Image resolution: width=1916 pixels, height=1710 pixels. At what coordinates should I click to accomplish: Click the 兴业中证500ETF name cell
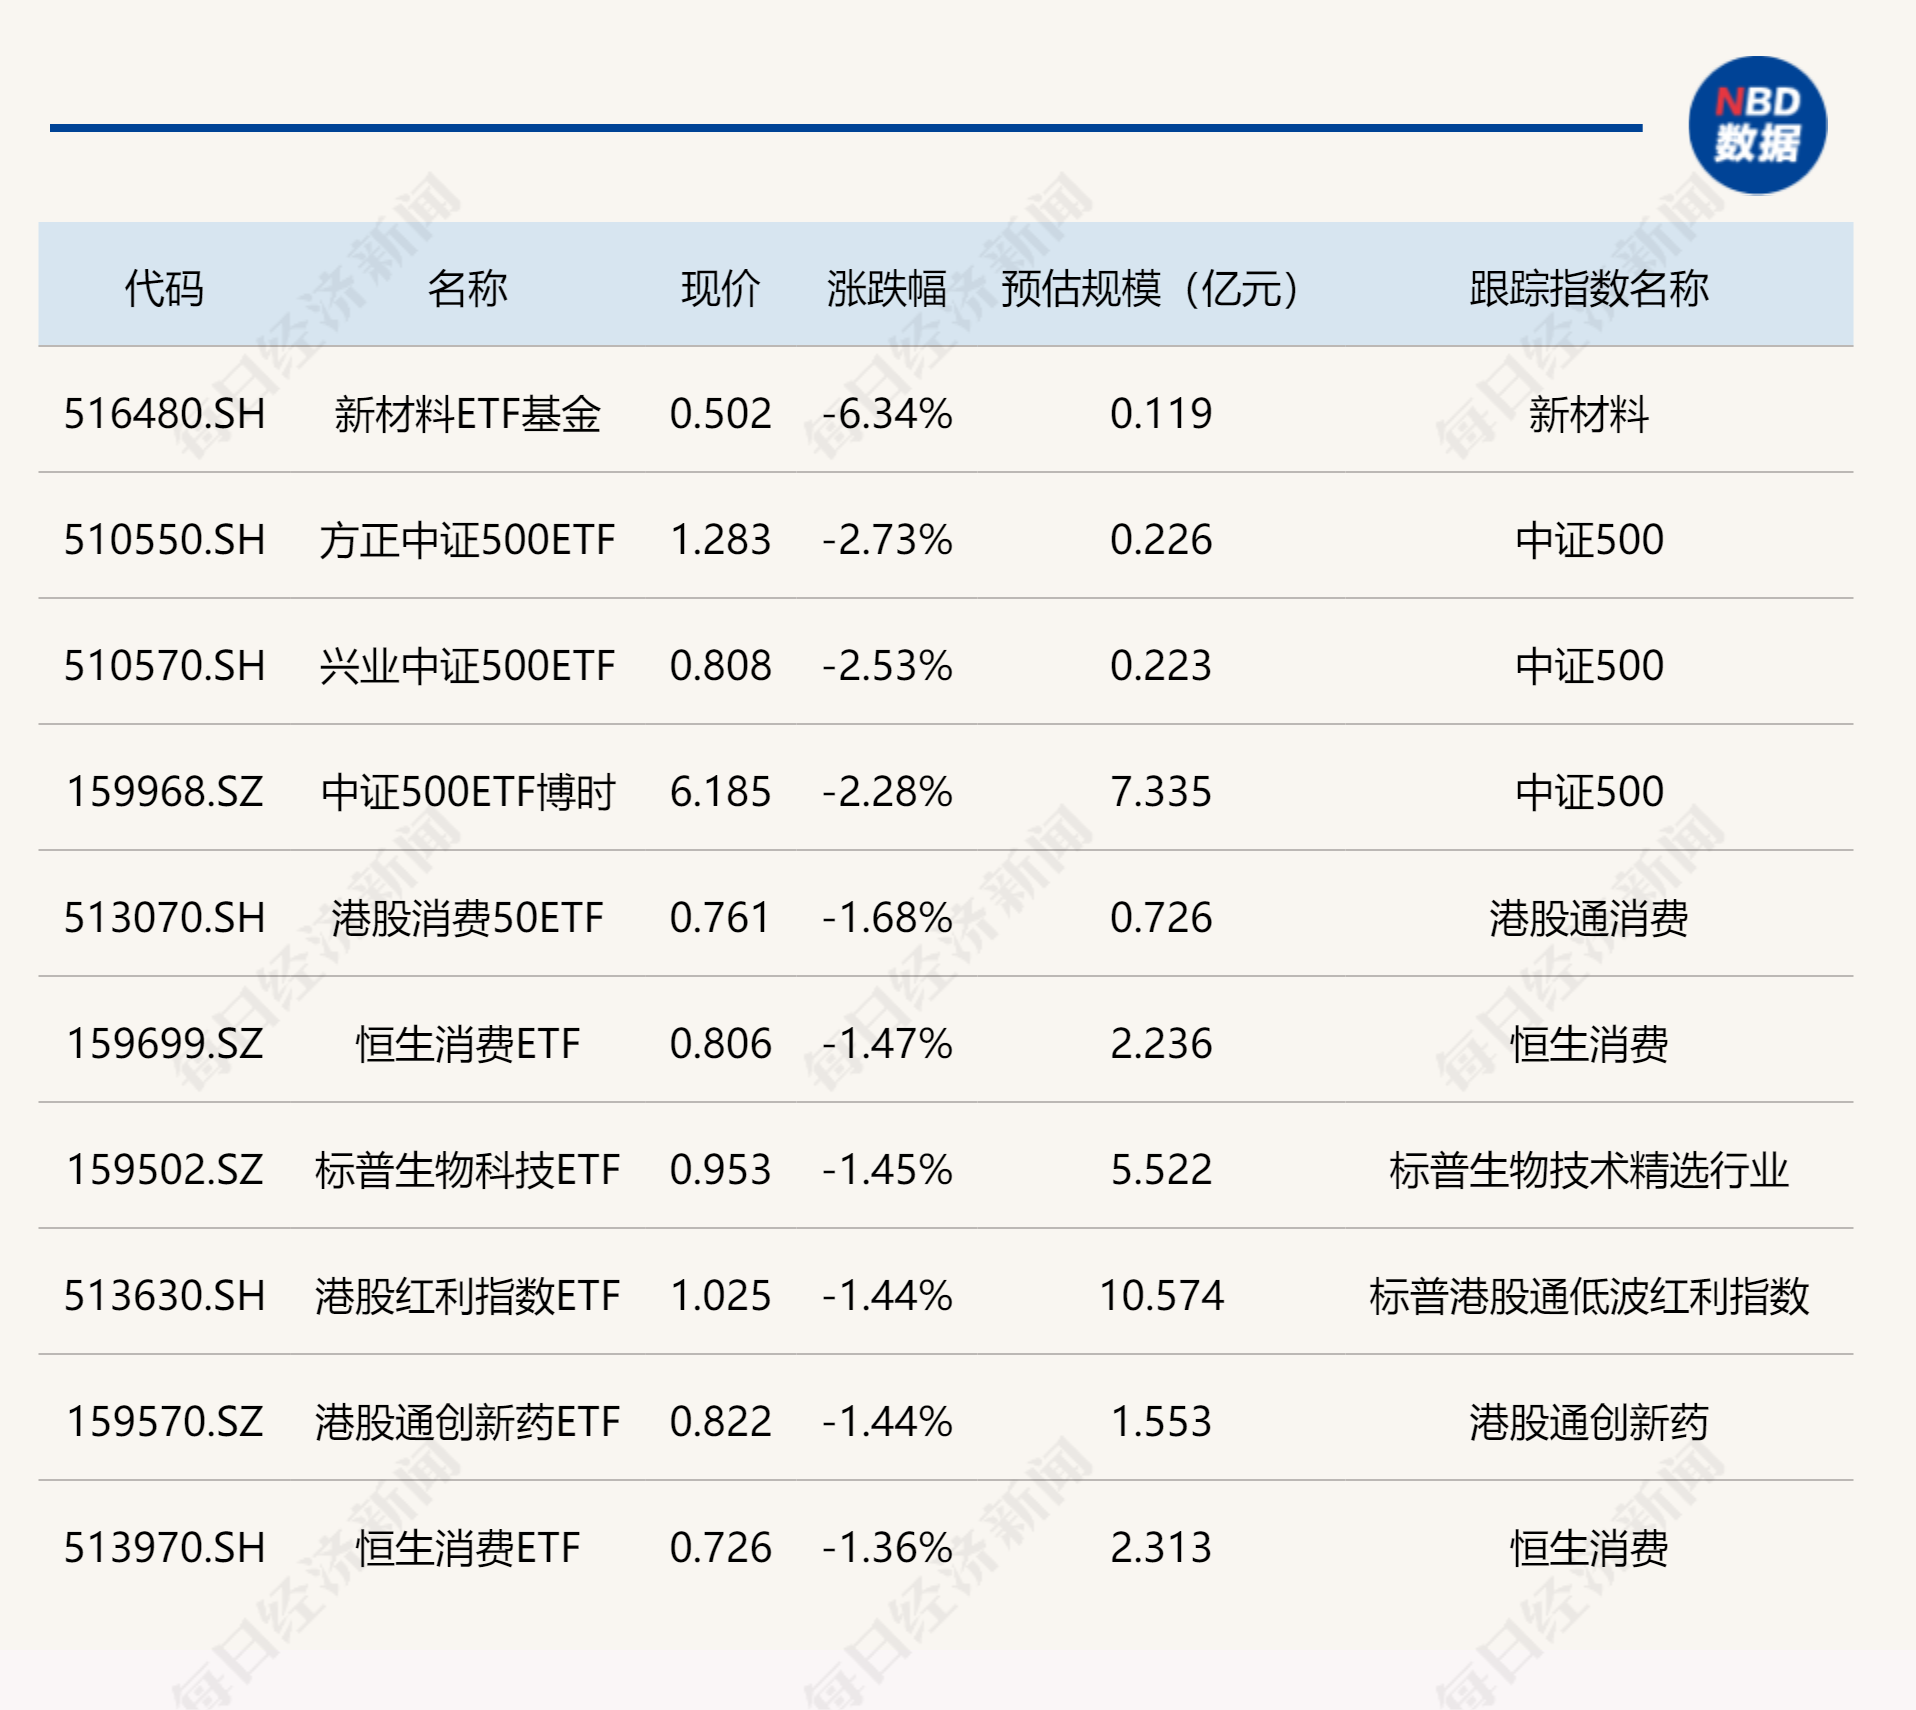[467, 666]
